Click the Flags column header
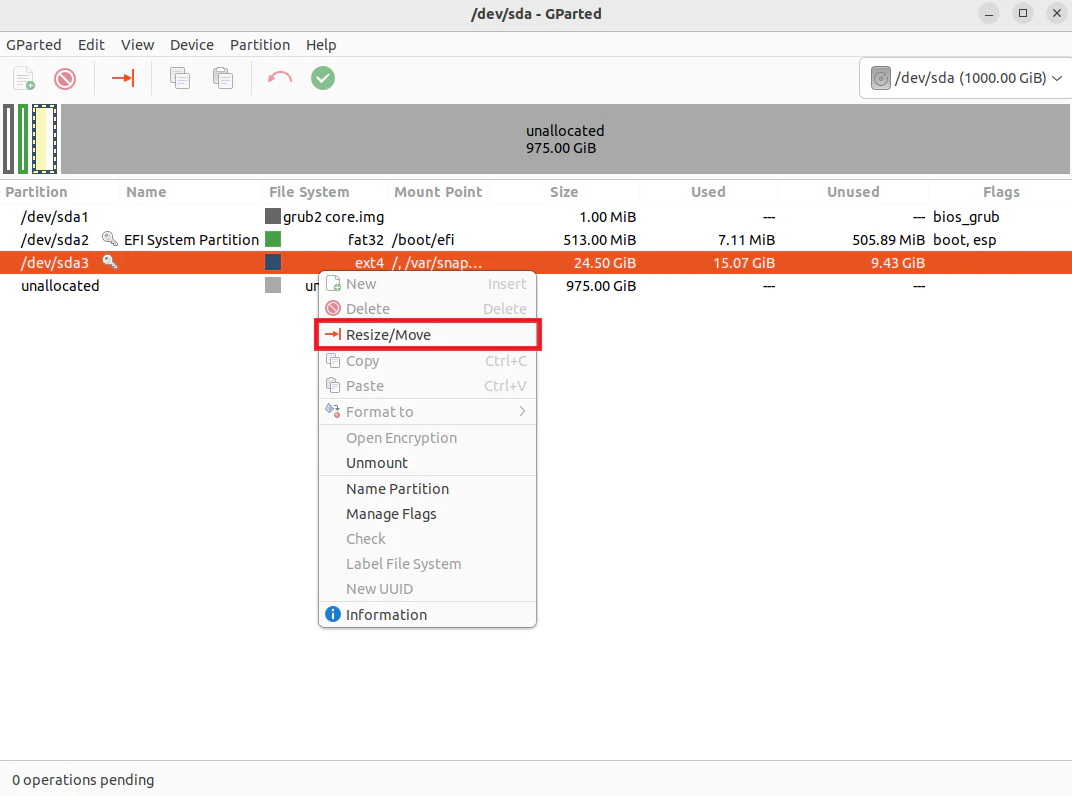The height and width of the screenshot is (796, 1072). tap(1002, 192)
